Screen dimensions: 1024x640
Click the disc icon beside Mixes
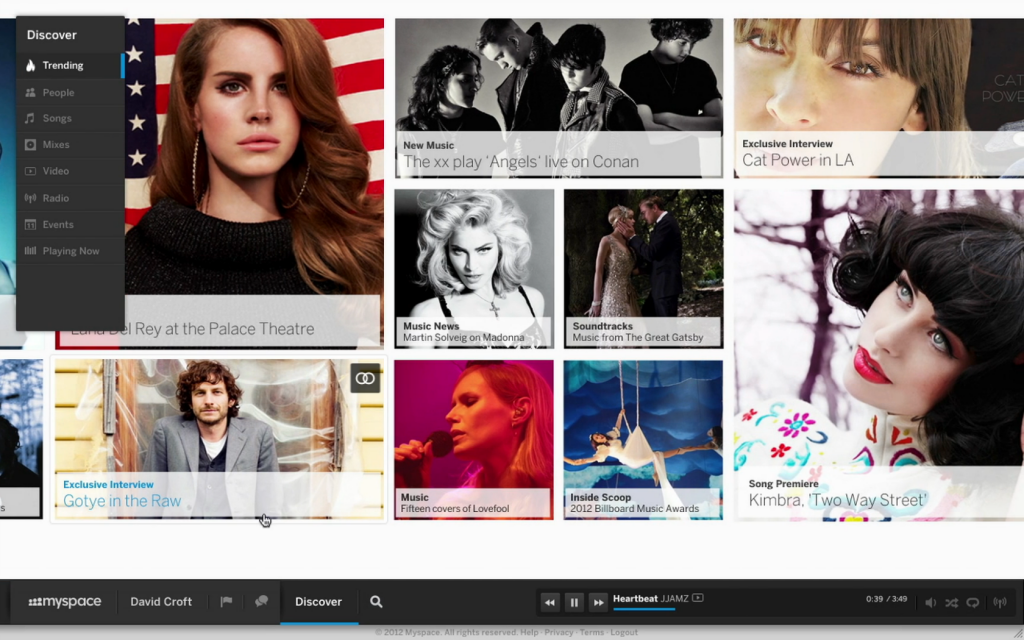[x=30, y=144]
